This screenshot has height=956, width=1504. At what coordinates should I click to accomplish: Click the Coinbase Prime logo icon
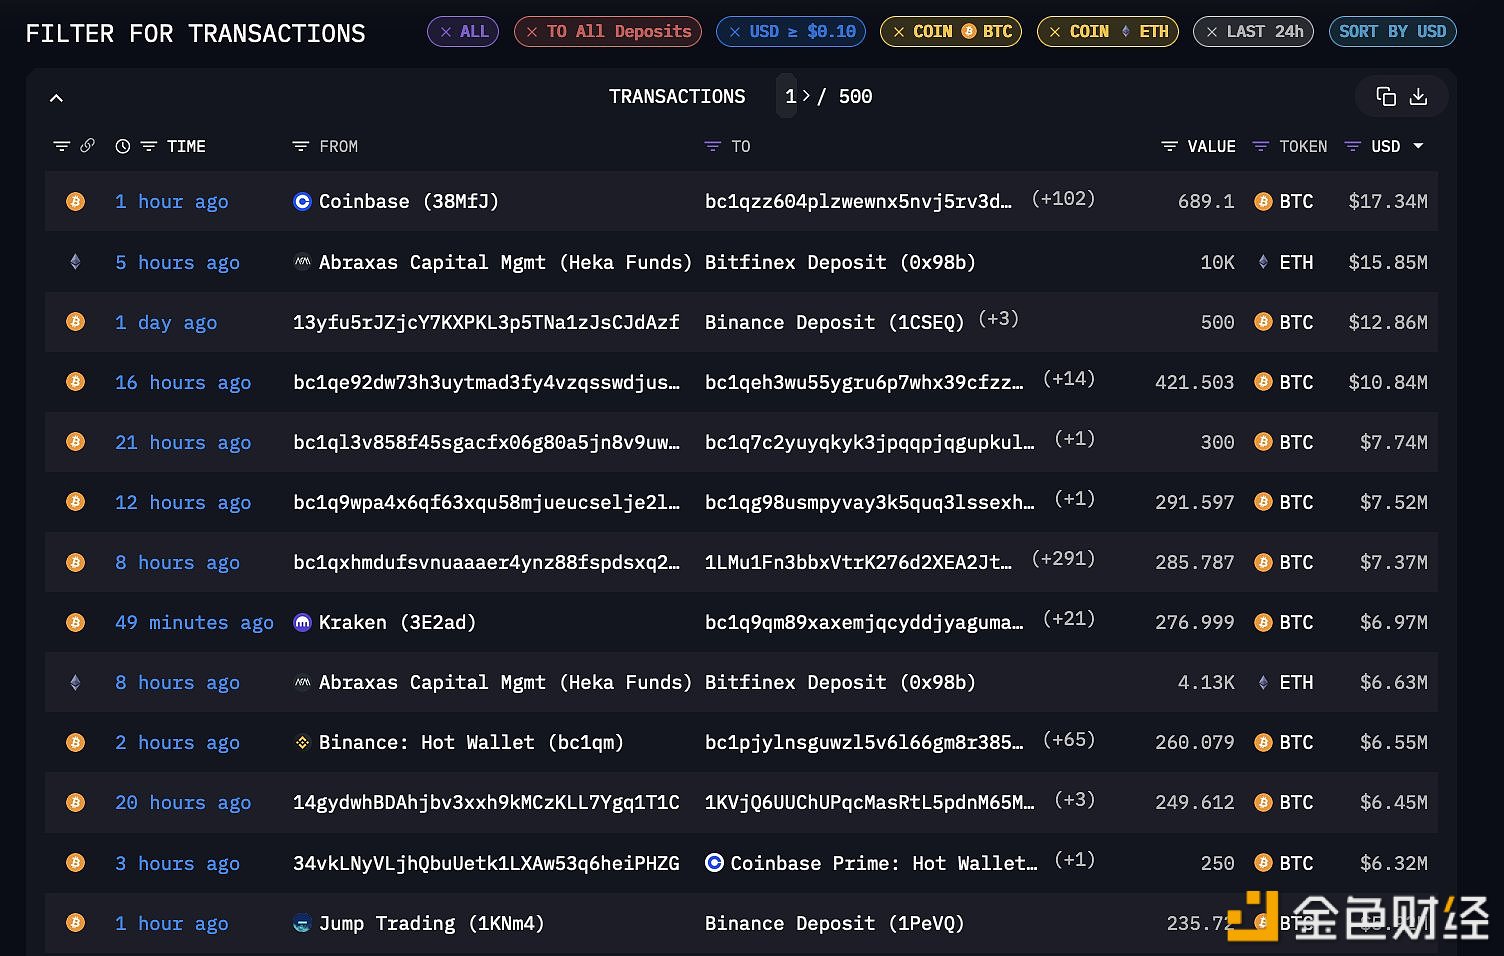pos(714,862)
